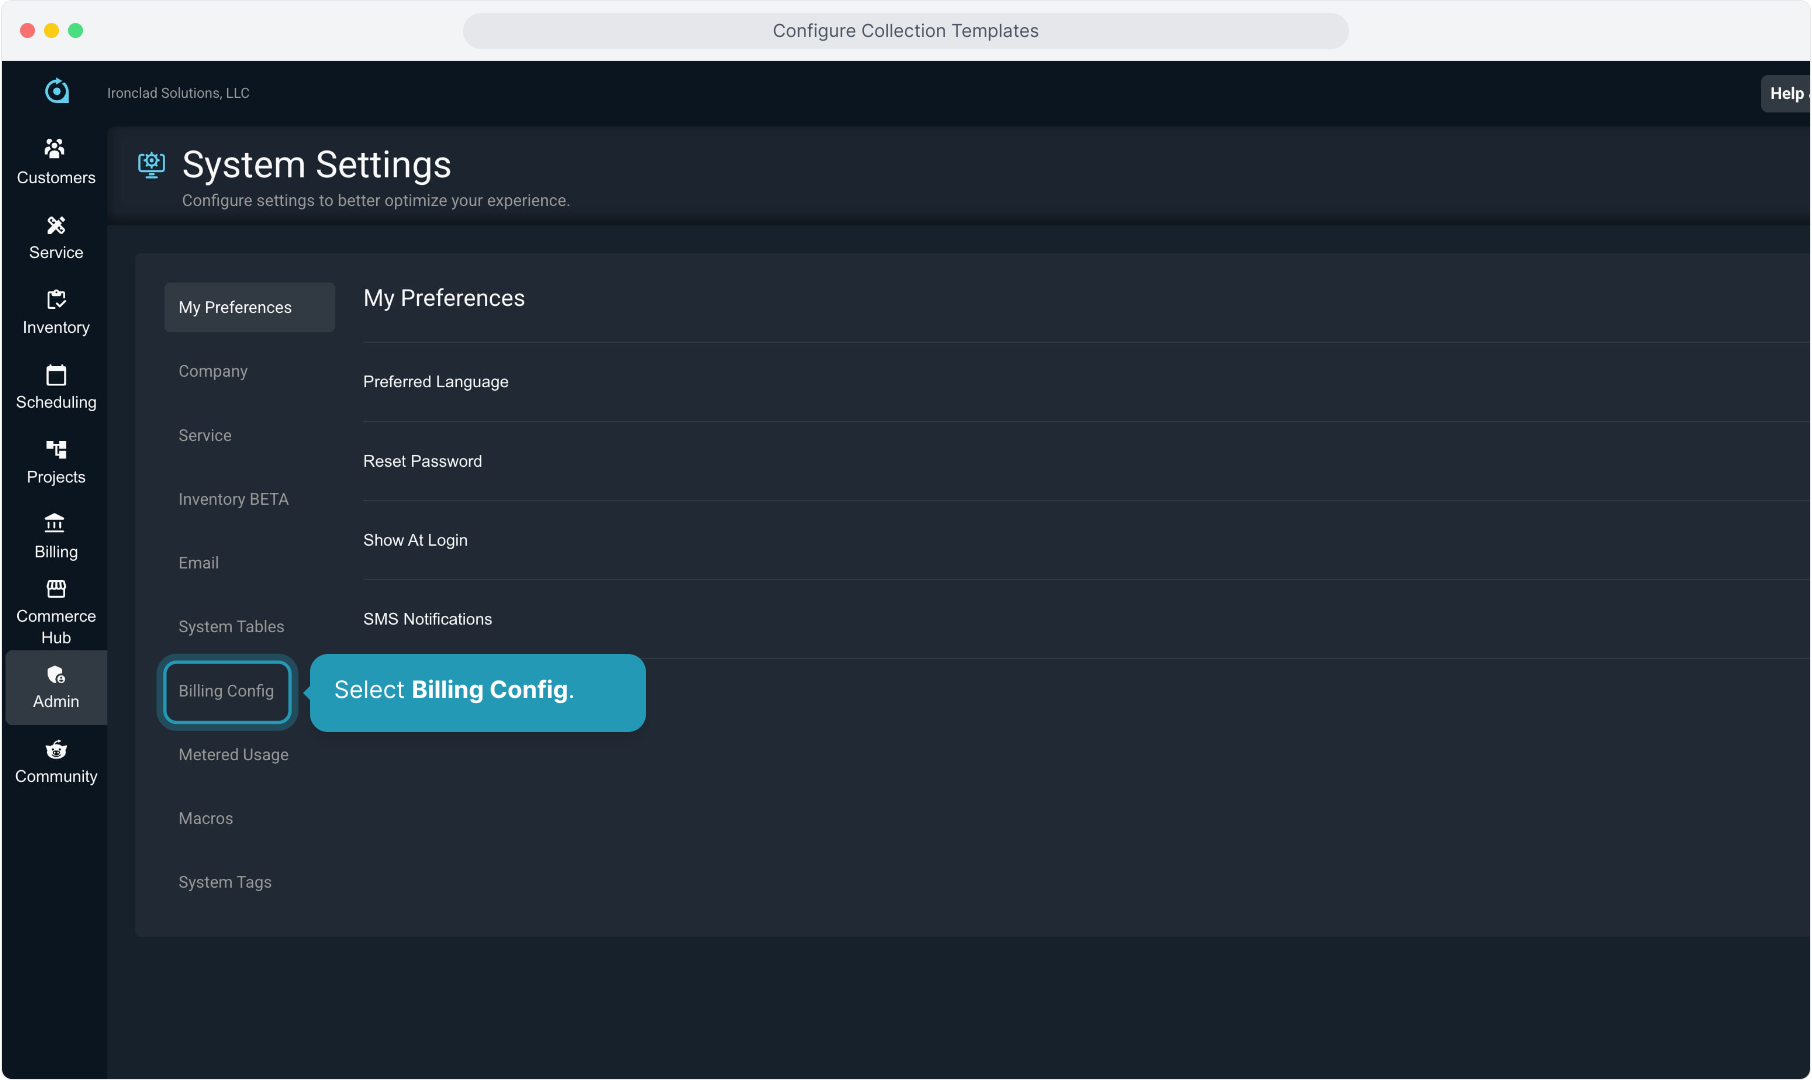Go to Inventory via clipboard icon
The height and width of the screenshot is (1080, 1812).
pos(56,300)
